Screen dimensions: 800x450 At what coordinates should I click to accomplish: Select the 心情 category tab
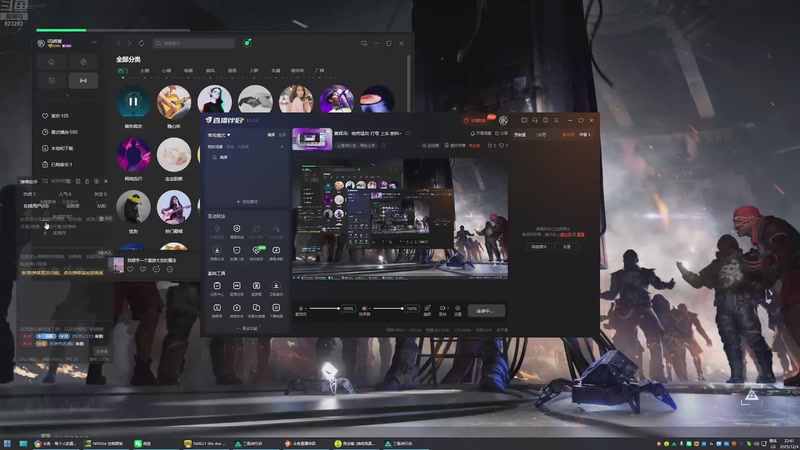click(166, 71)
